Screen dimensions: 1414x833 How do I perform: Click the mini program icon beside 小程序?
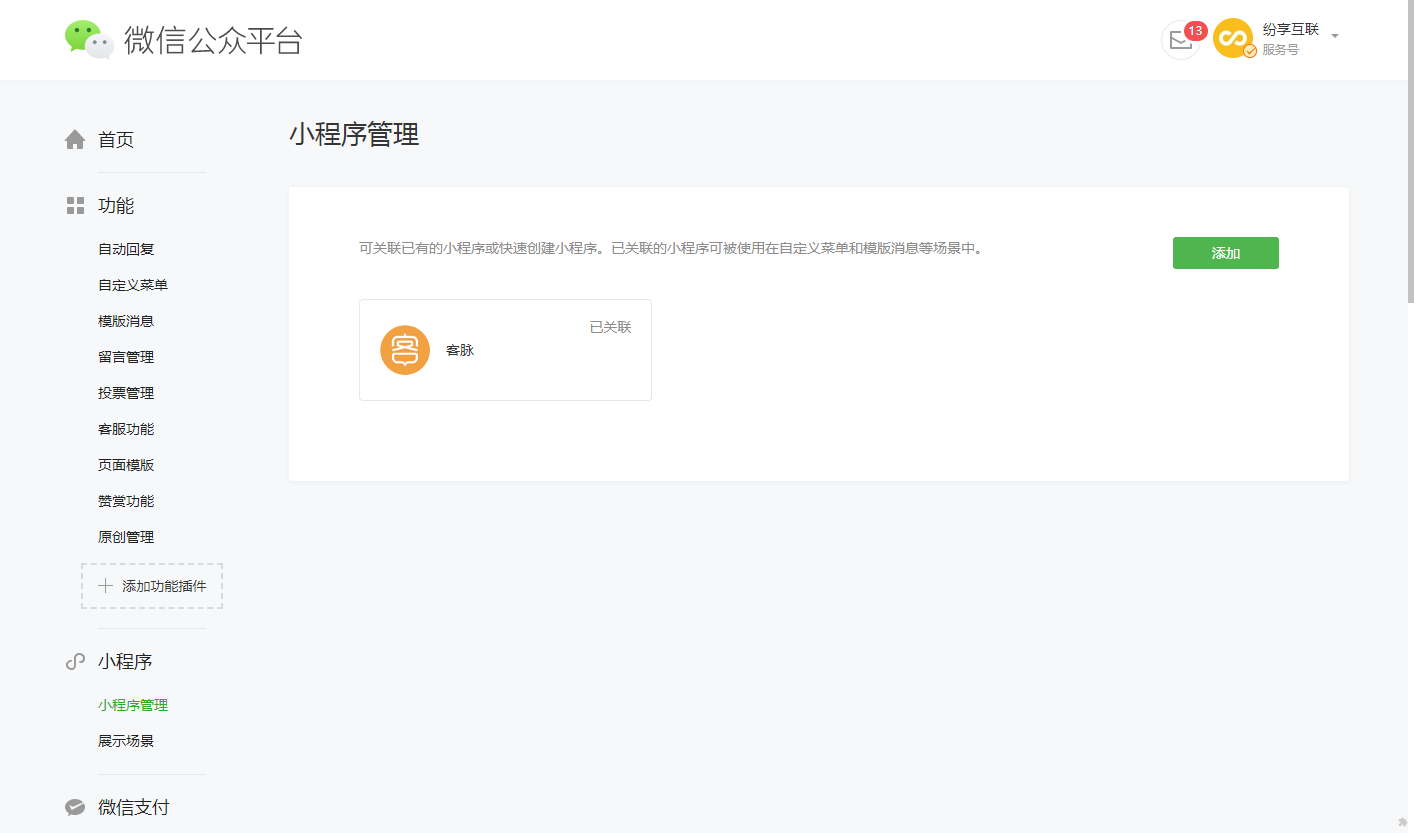pyautogui.click(x=75, y=662)
